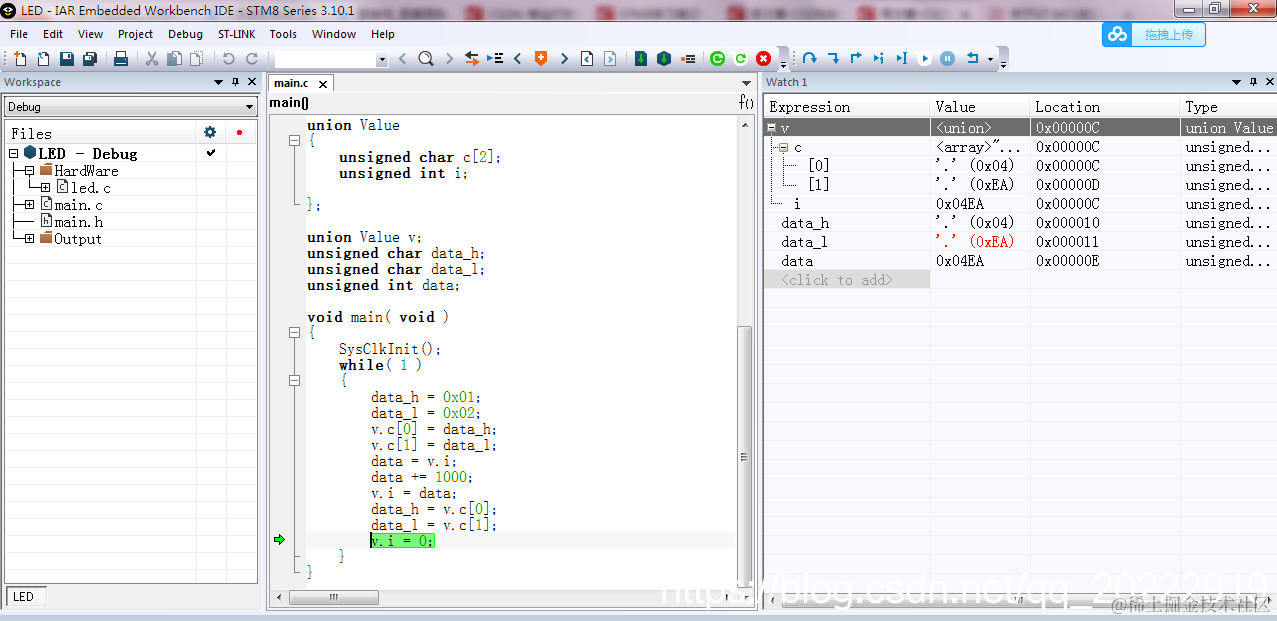Toggle bookmark with the orange shield icon
1277x621 pixels.
click(x=541, y=59)
